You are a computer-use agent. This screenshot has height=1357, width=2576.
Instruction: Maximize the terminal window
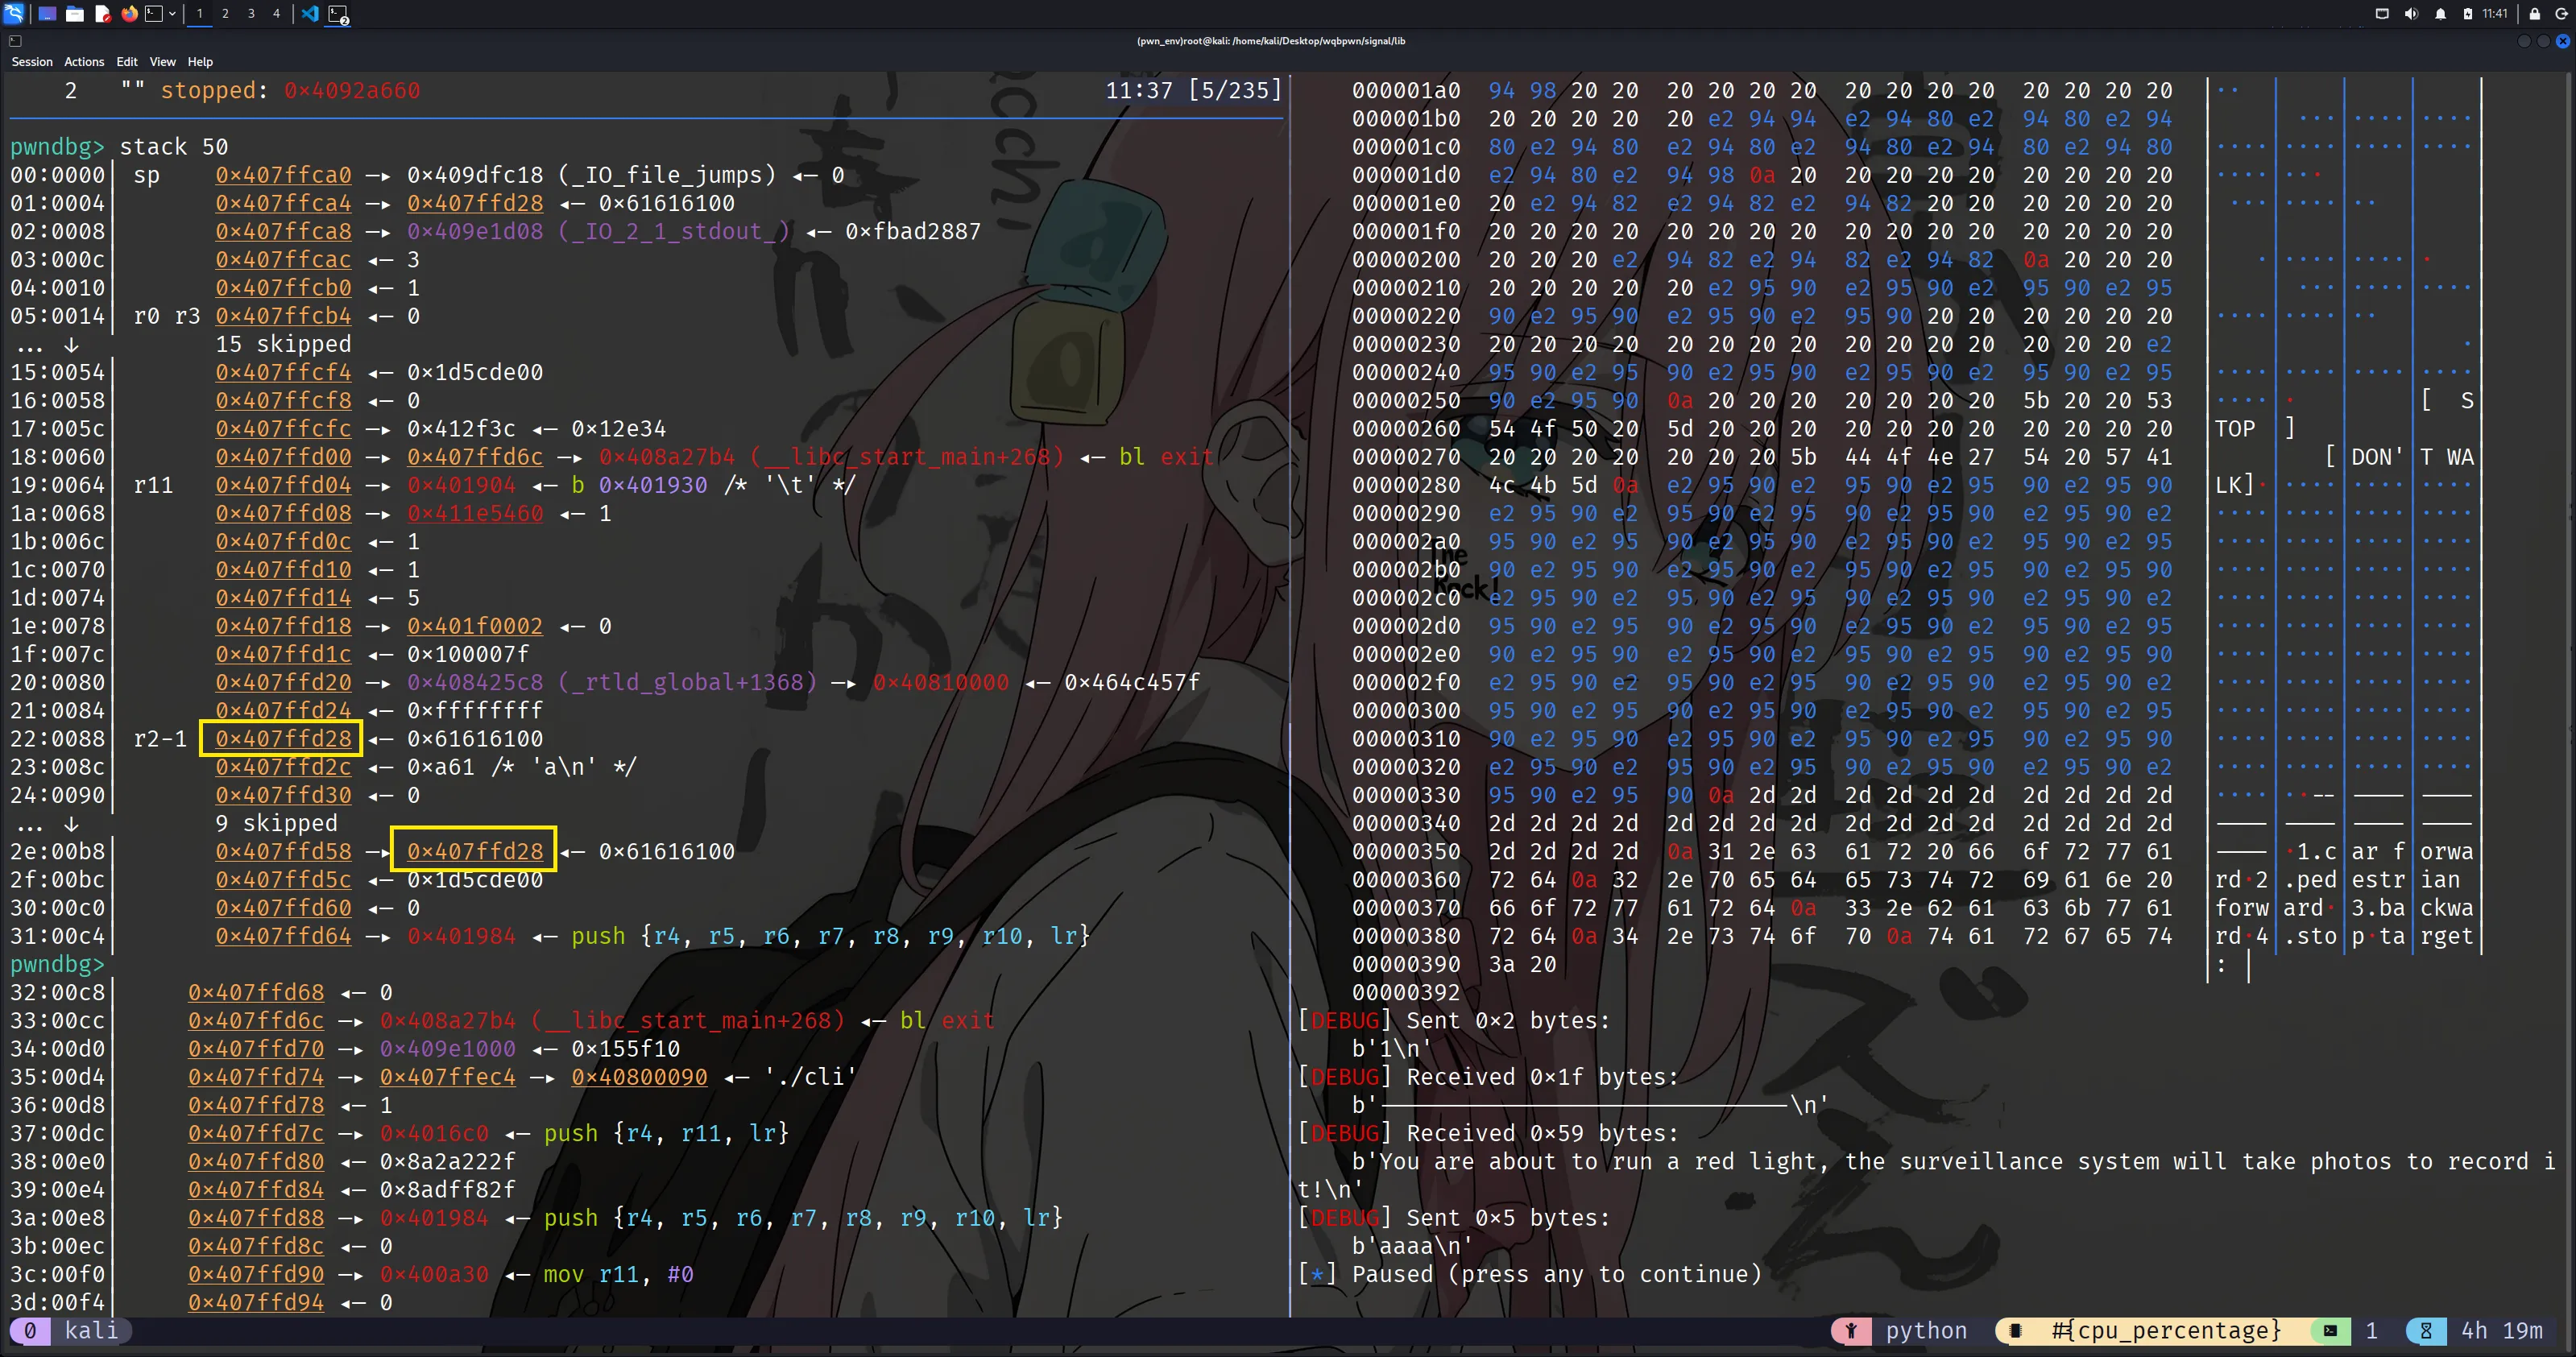(2543, 41)
